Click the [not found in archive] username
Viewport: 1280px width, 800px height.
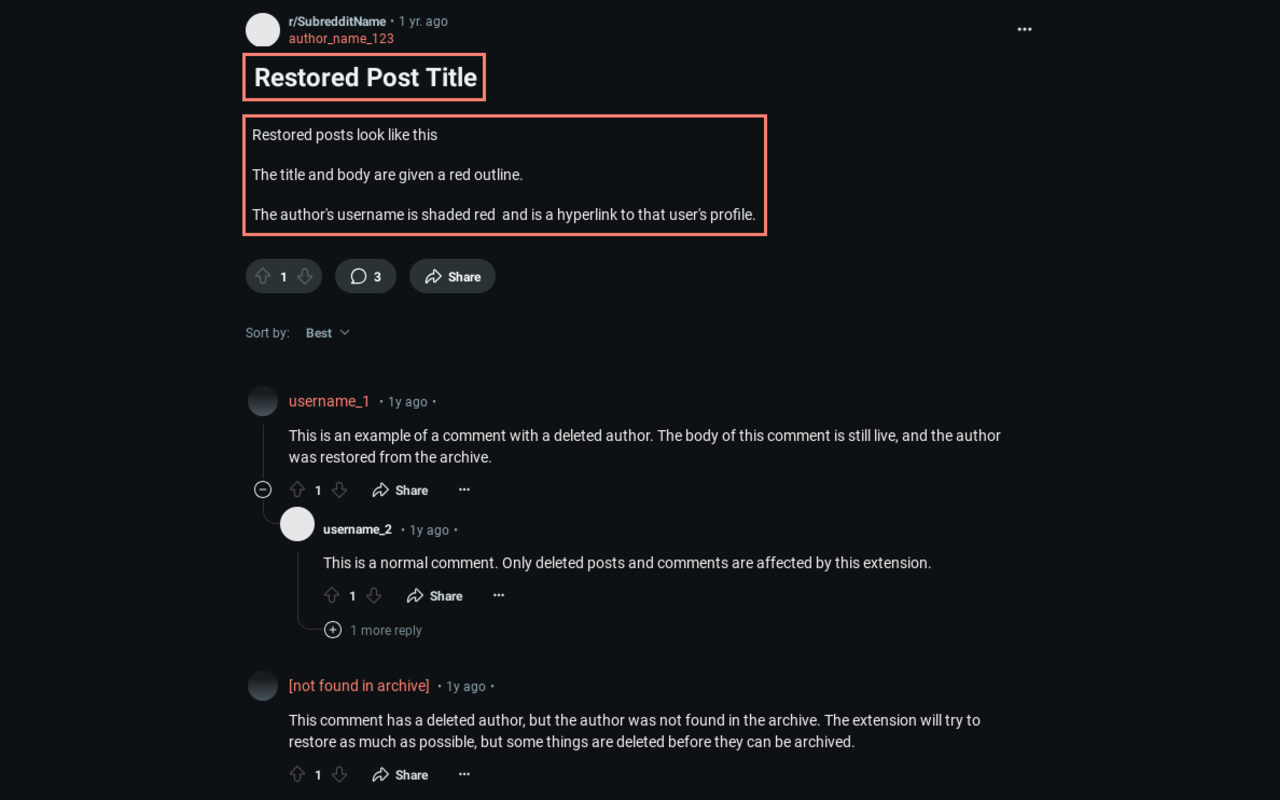pyautogui.click(x=359, y=685)
